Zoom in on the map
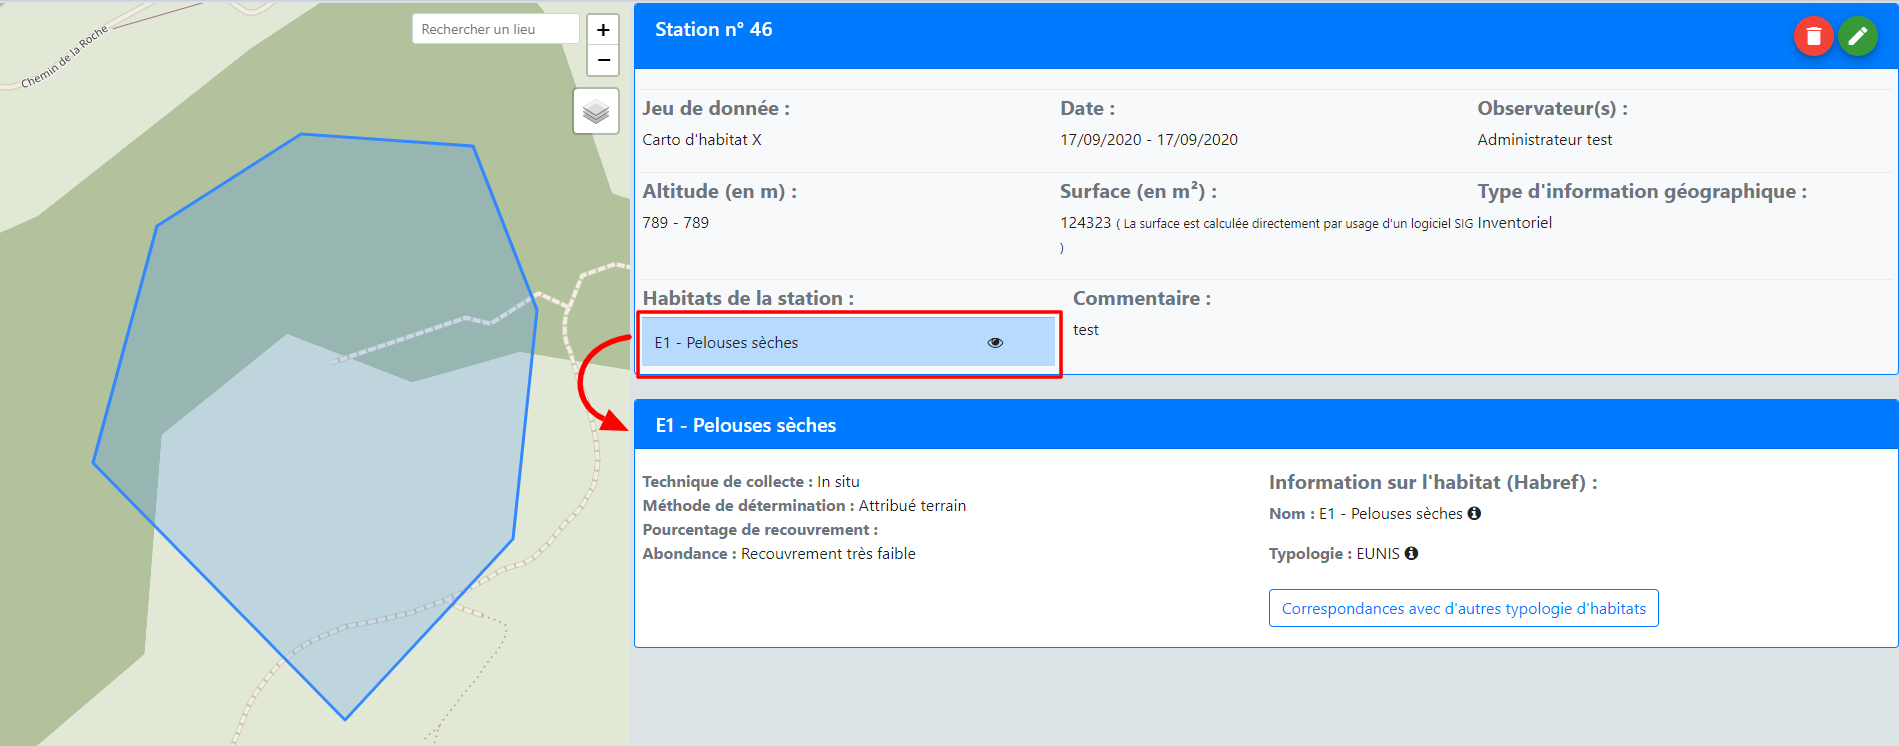Viewport: 1899px width, 746px height. (603, 30)
